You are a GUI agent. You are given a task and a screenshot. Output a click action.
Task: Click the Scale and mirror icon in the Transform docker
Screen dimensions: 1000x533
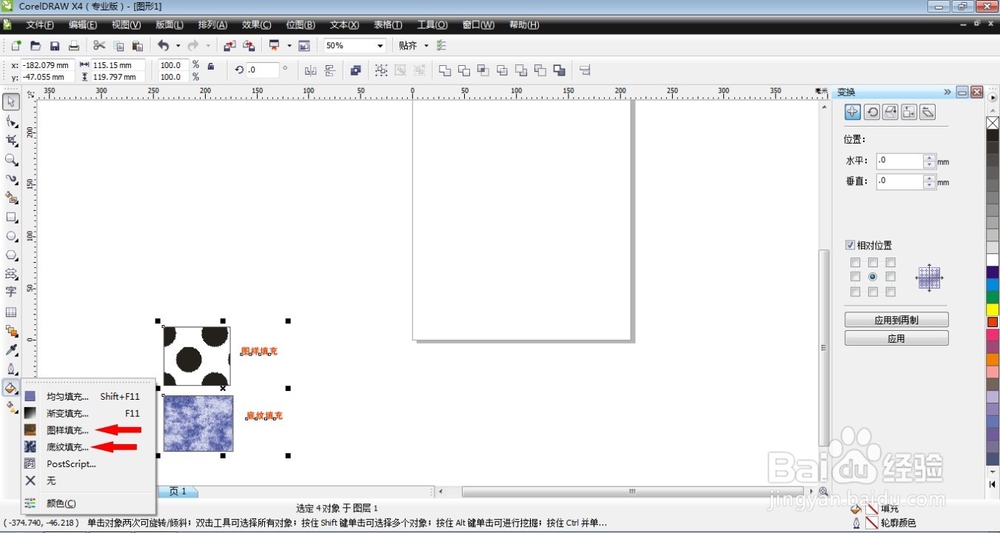pos(890,112)
